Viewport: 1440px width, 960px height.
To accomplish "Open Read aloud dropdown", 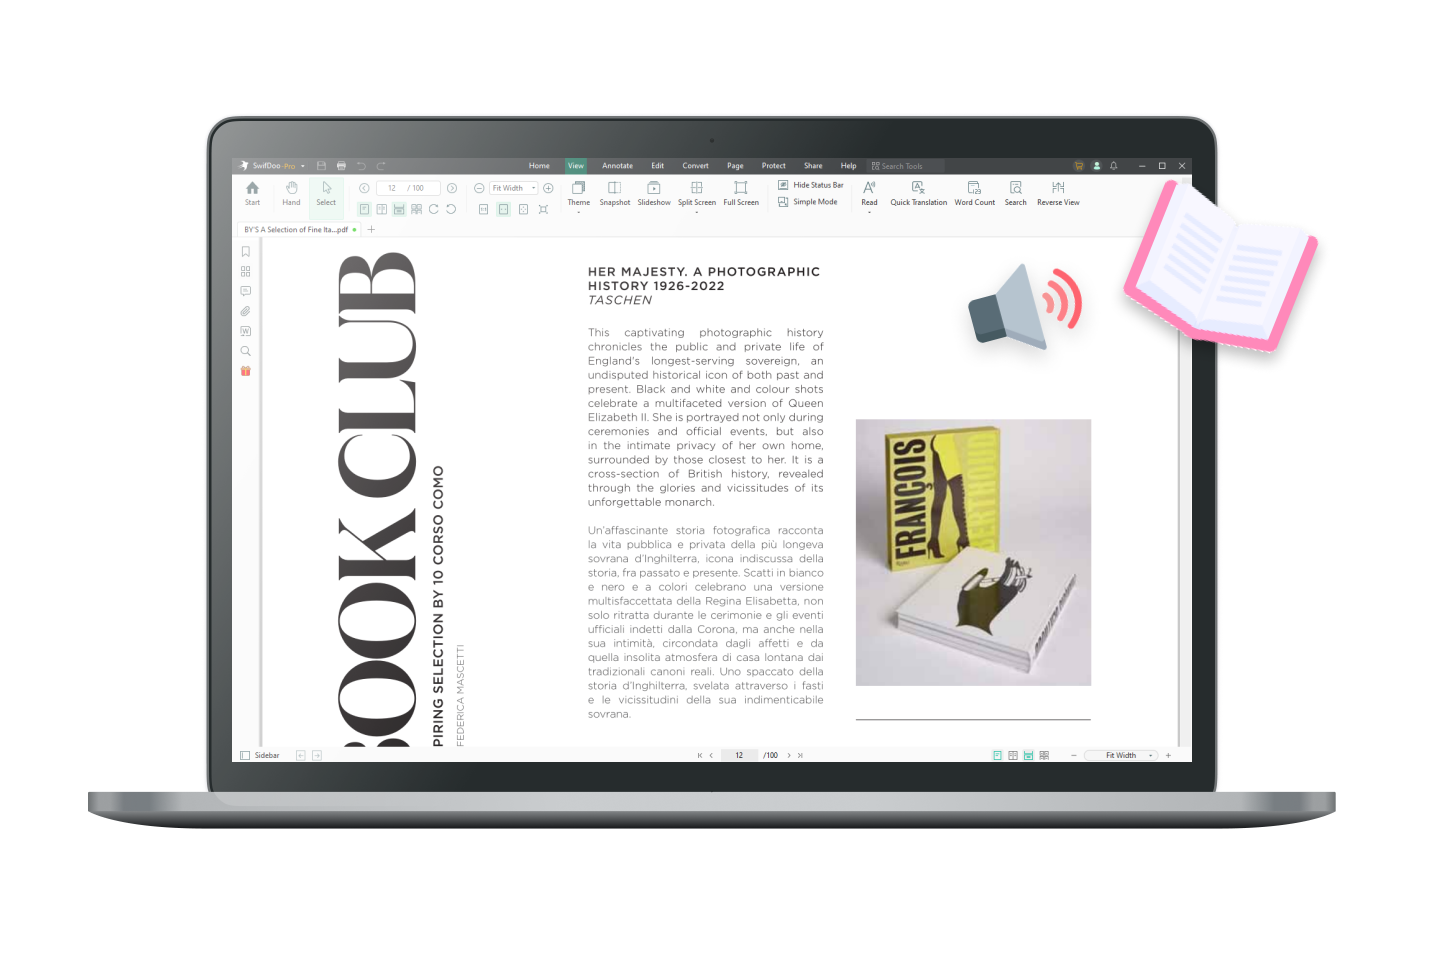I will pyautogui.click(x=869, y=195).
